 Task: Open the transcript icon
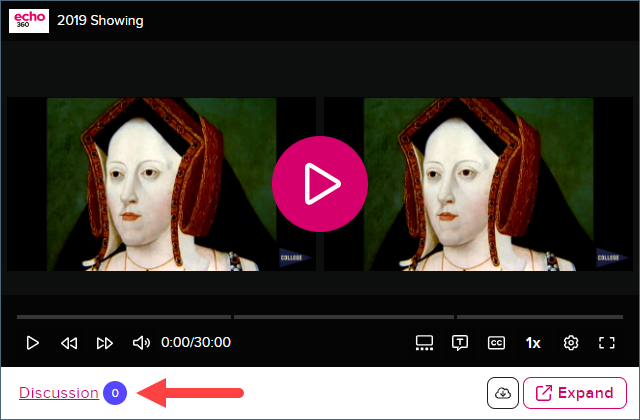(x=460, y=343)
